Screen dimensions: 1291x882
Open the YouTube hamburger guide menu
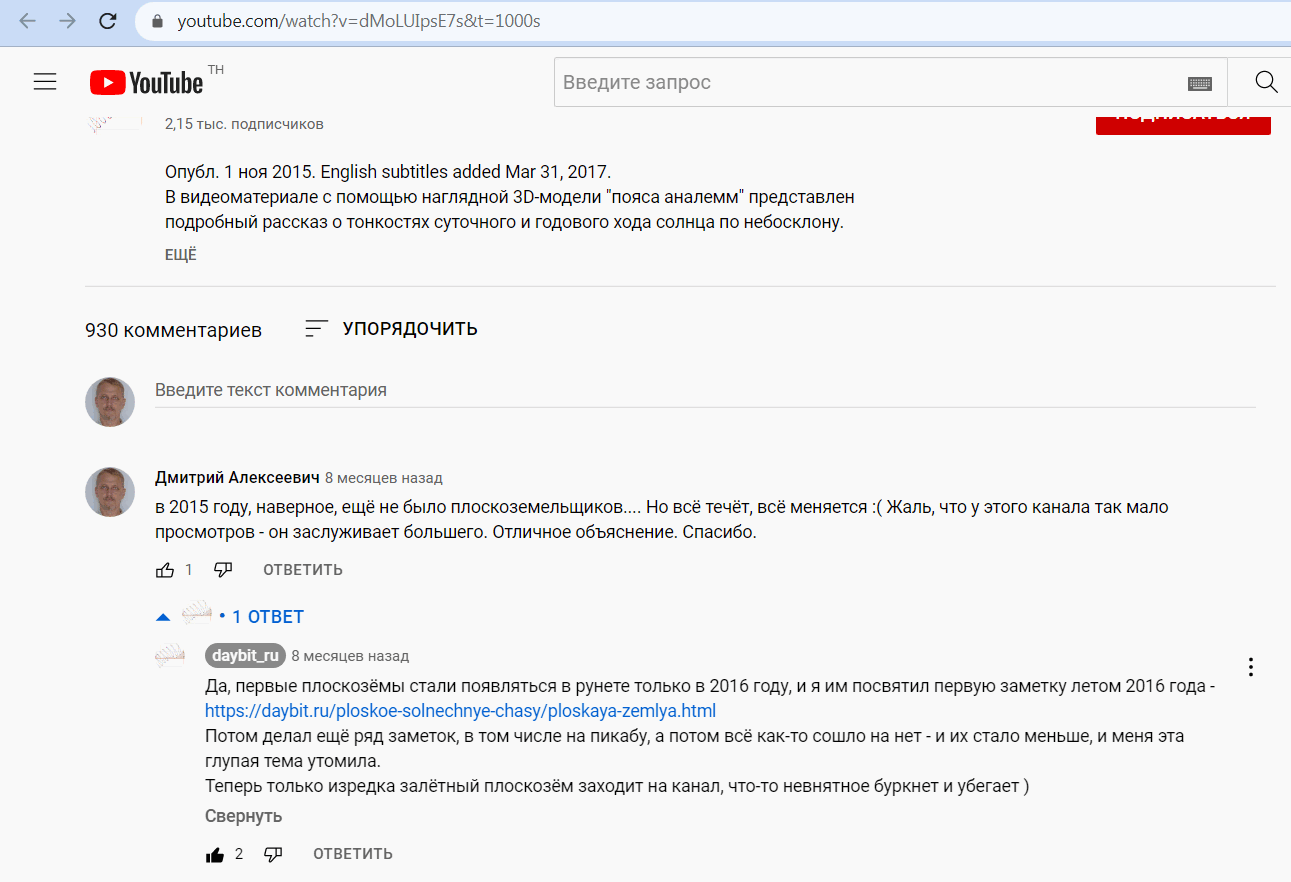pyautogui.click(x=45, y=82)
